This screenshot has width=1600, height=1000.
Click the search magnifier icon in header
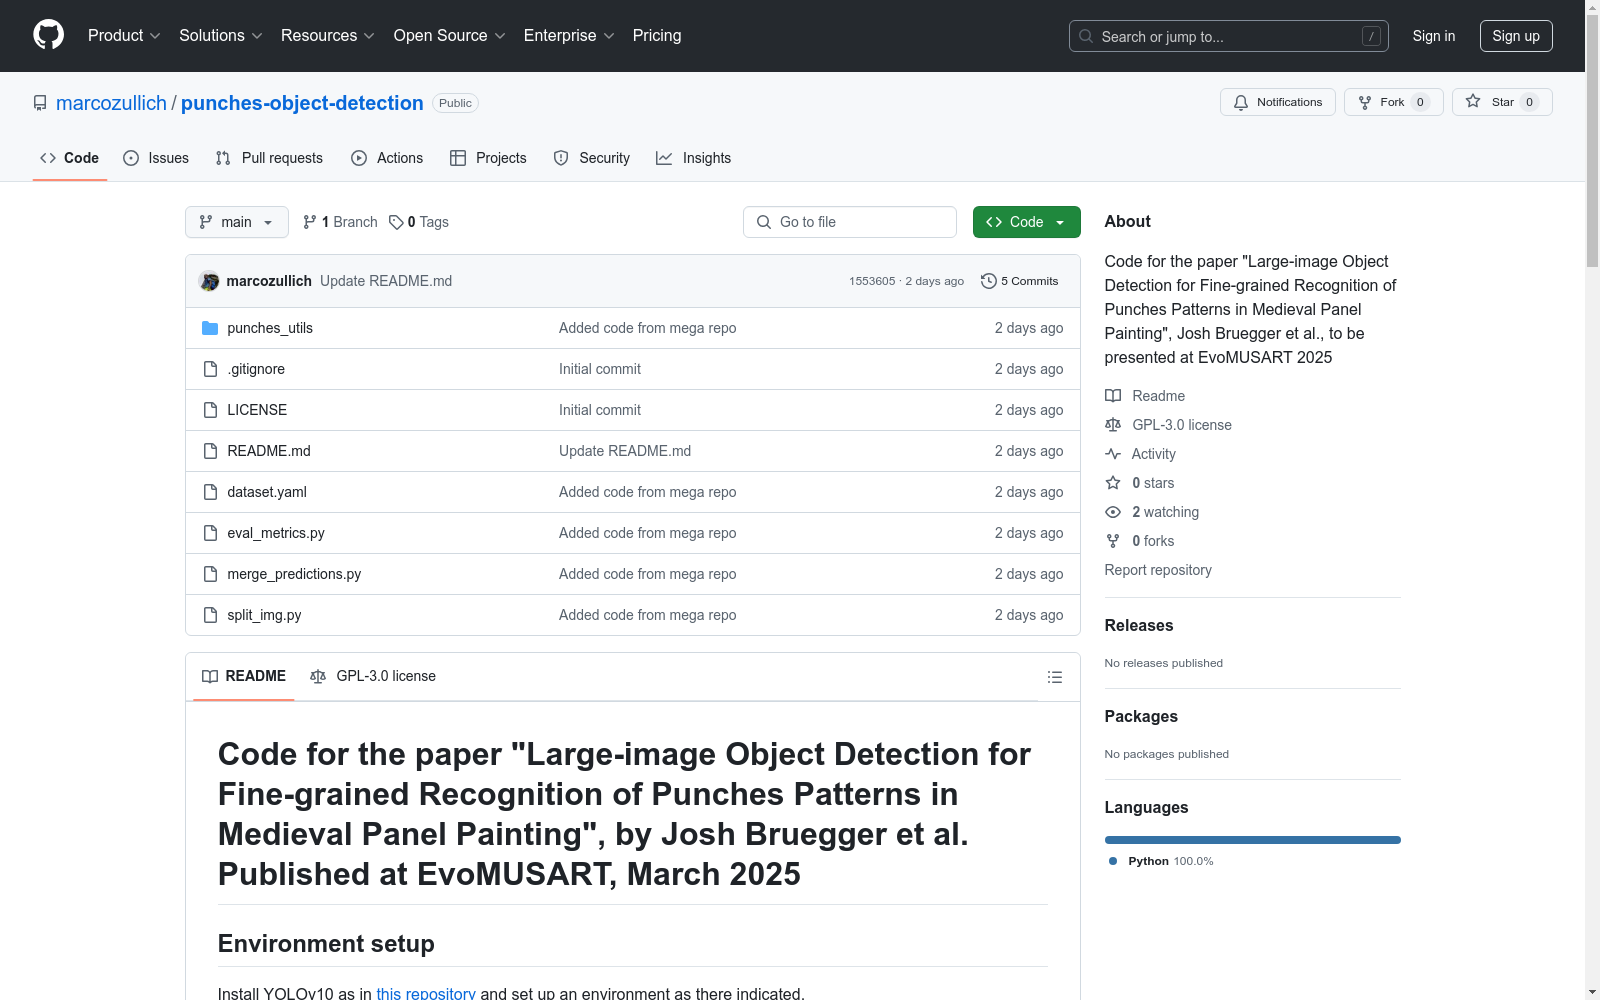[1086, 36]
